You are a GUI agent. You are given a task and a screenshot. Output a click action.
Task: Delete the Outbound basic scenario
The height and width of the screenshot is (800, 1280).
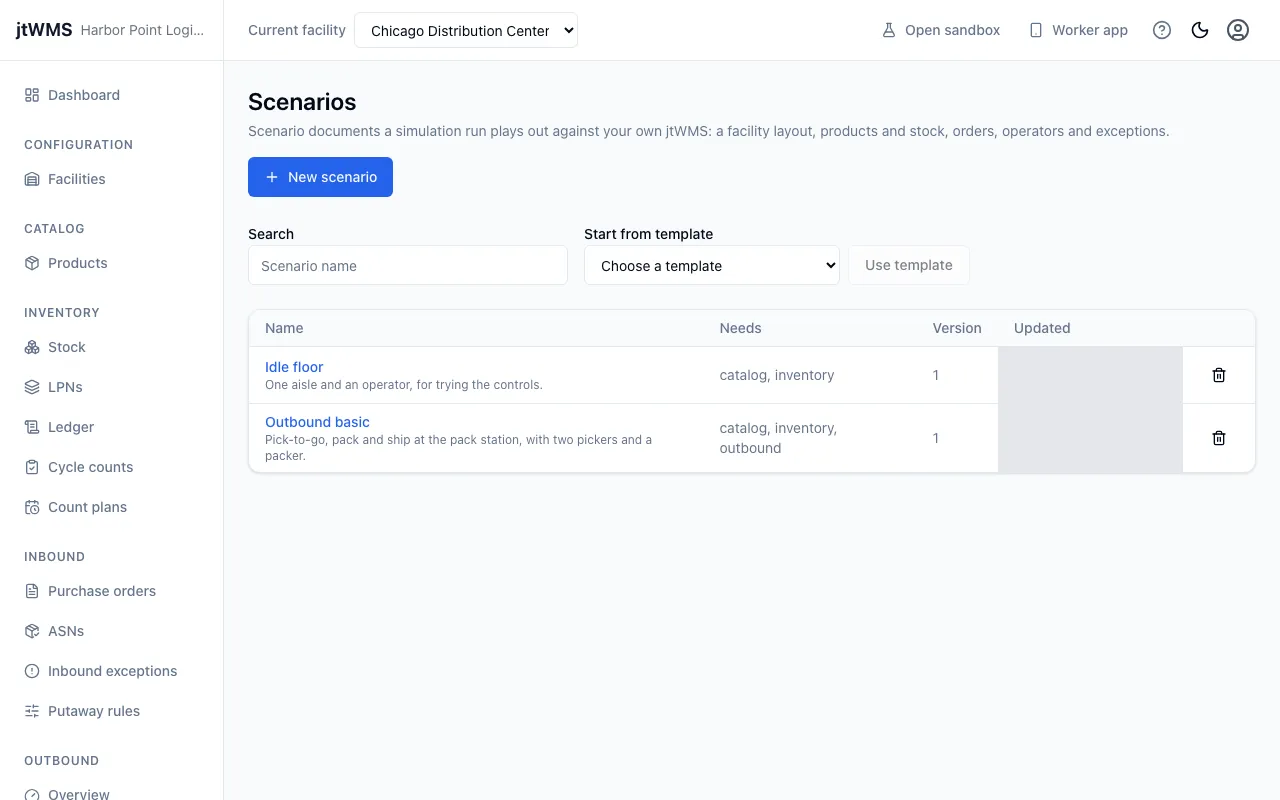click(1219, 438)
